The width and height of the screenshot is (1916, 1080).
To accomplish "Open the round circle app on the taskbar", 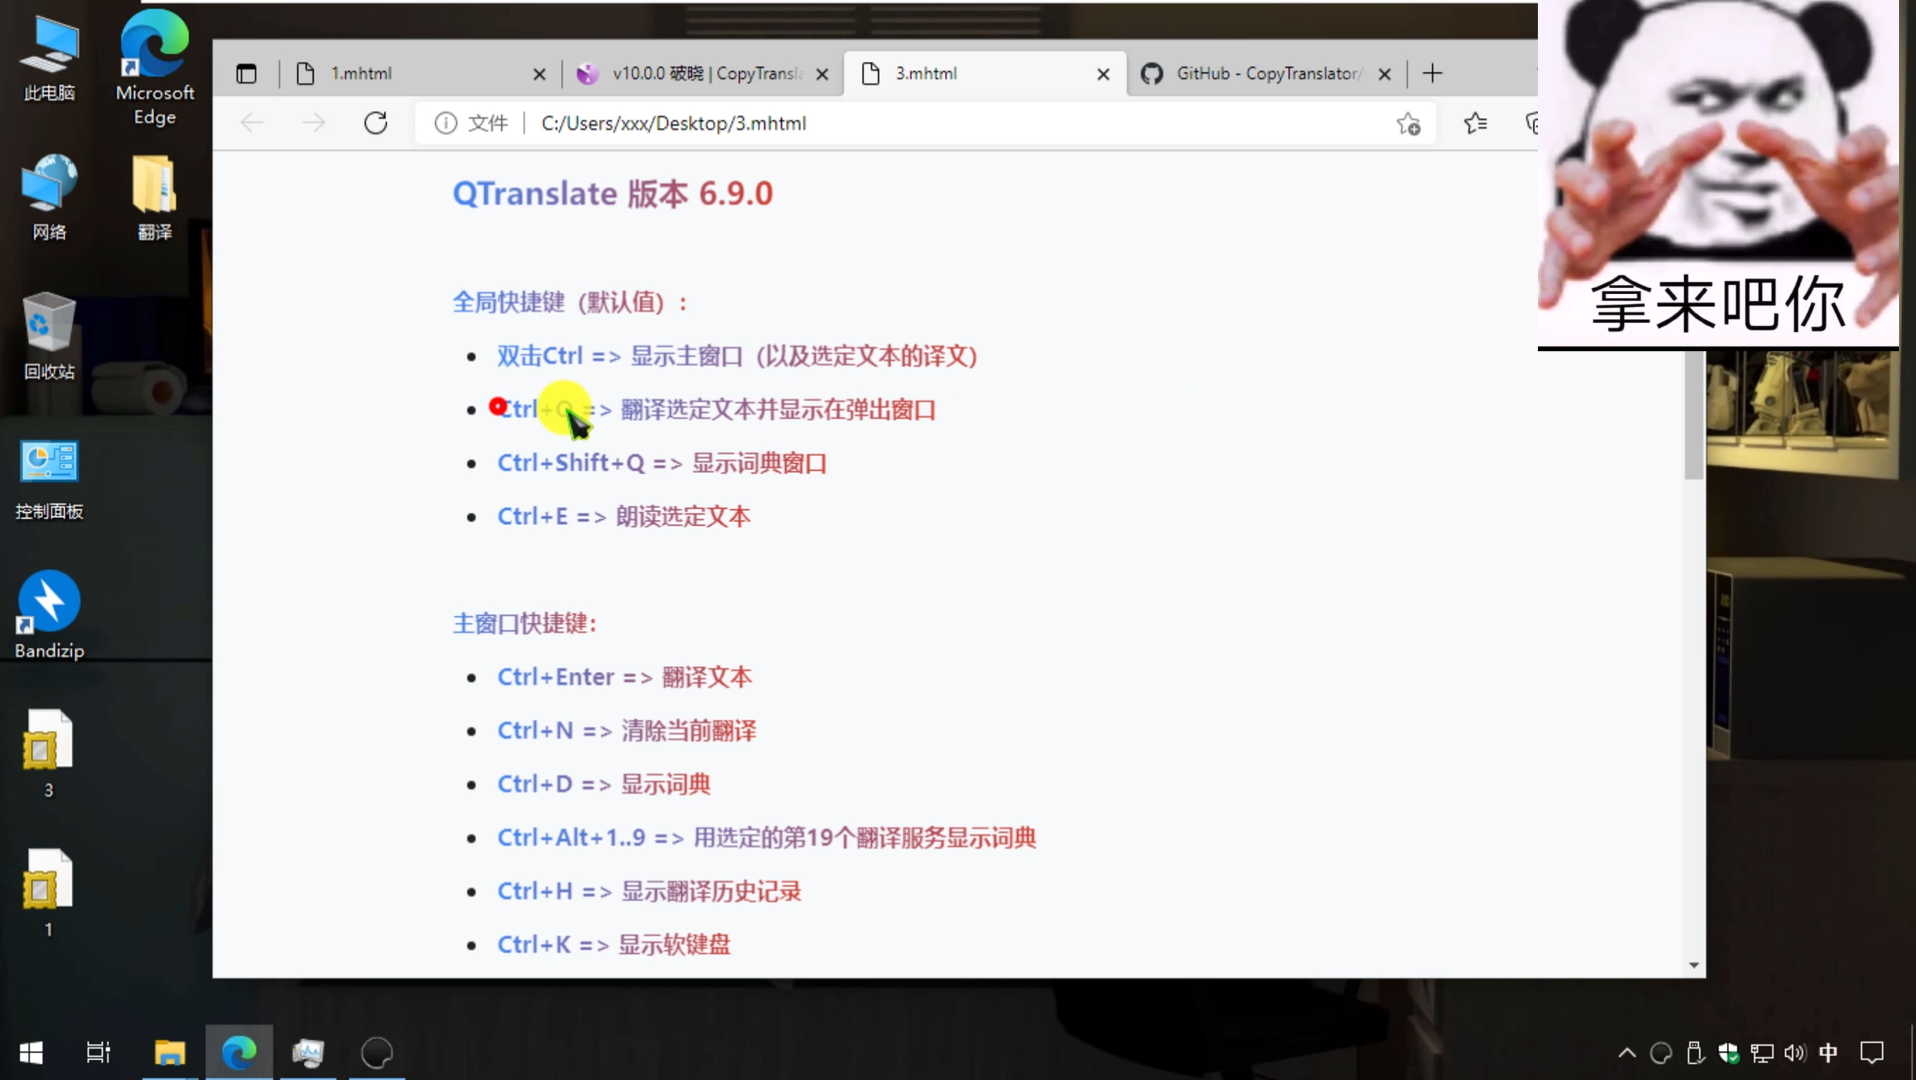I will [377, 1052].
